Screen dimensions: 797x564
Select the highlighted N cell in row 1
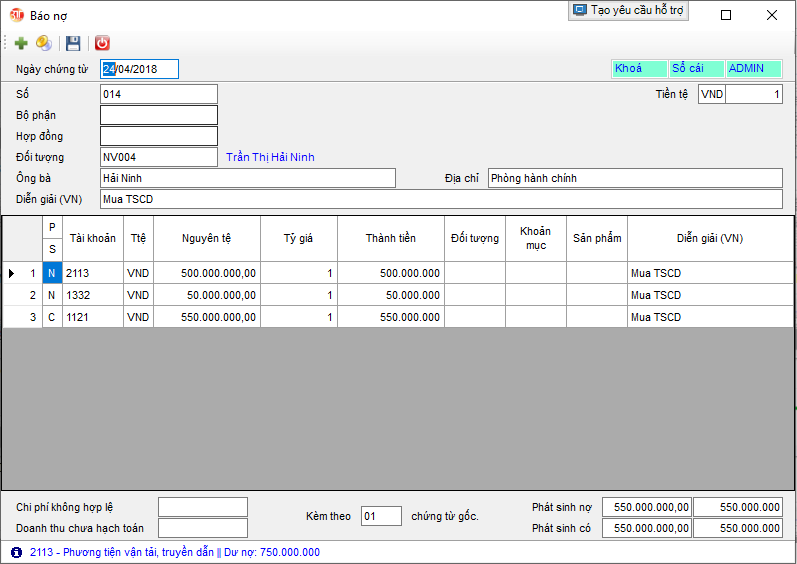pos(52,273)
